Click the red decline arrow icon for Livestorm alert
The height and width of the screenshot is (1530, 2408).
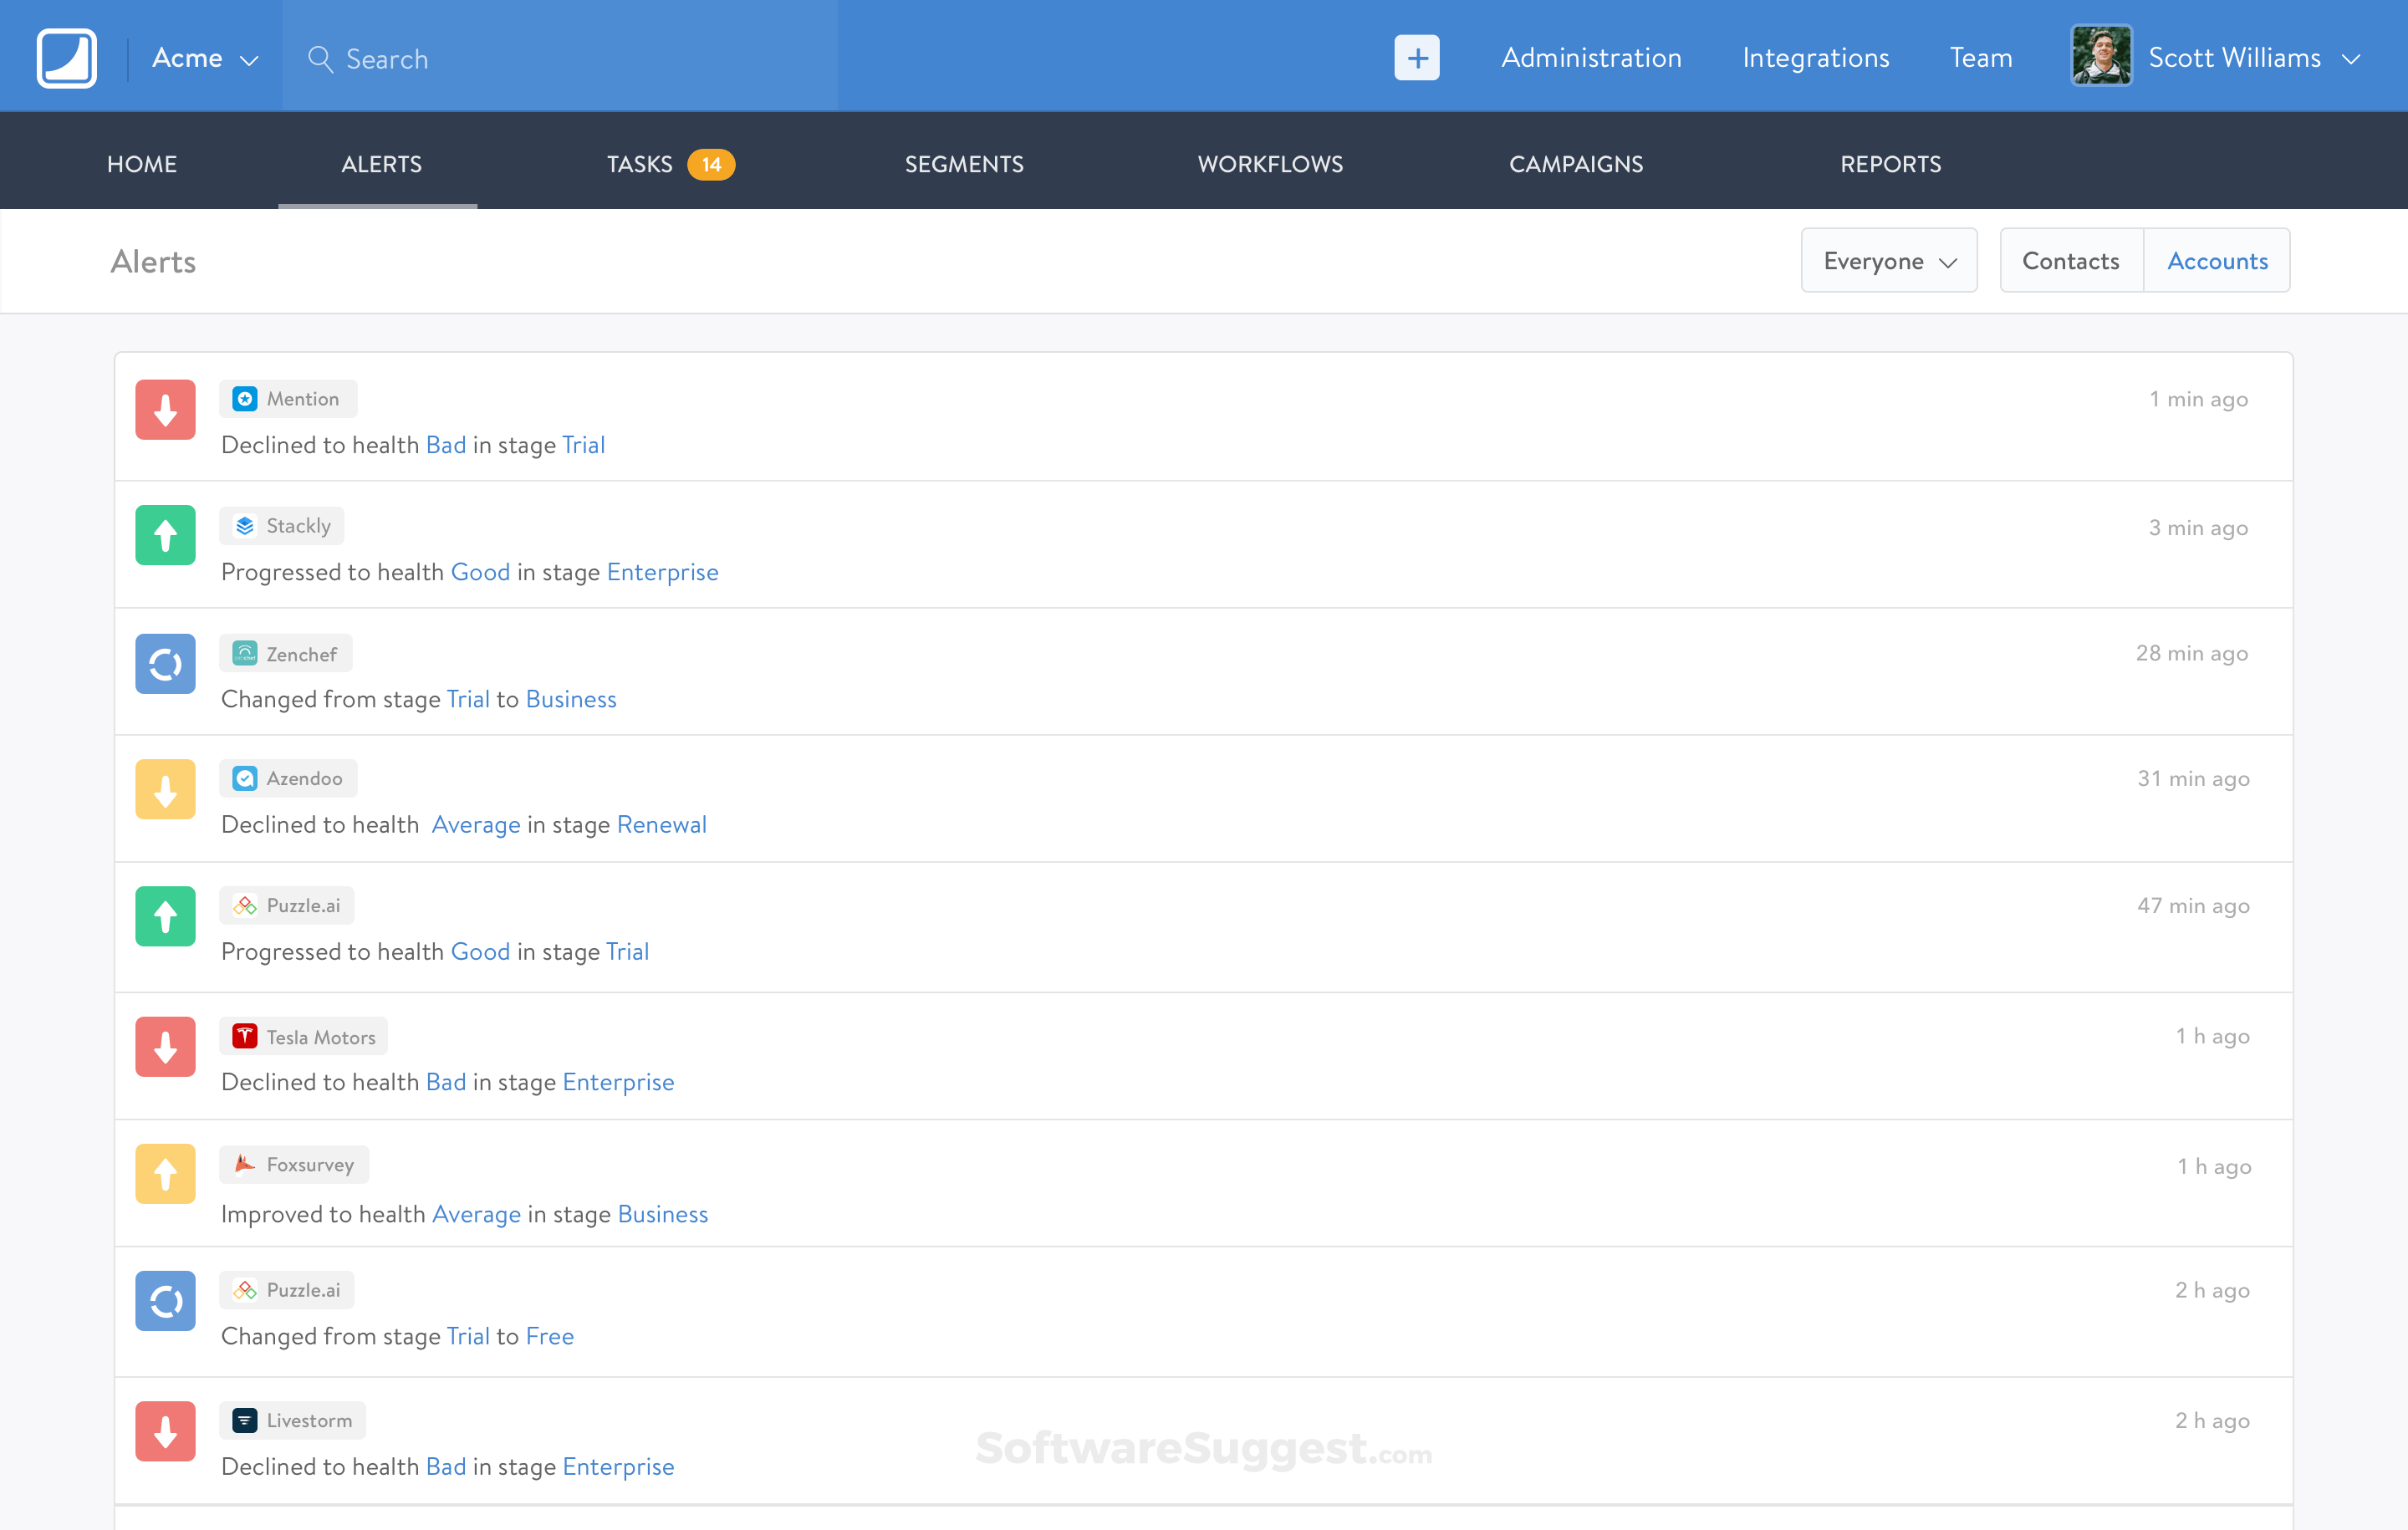point(165,1432)
